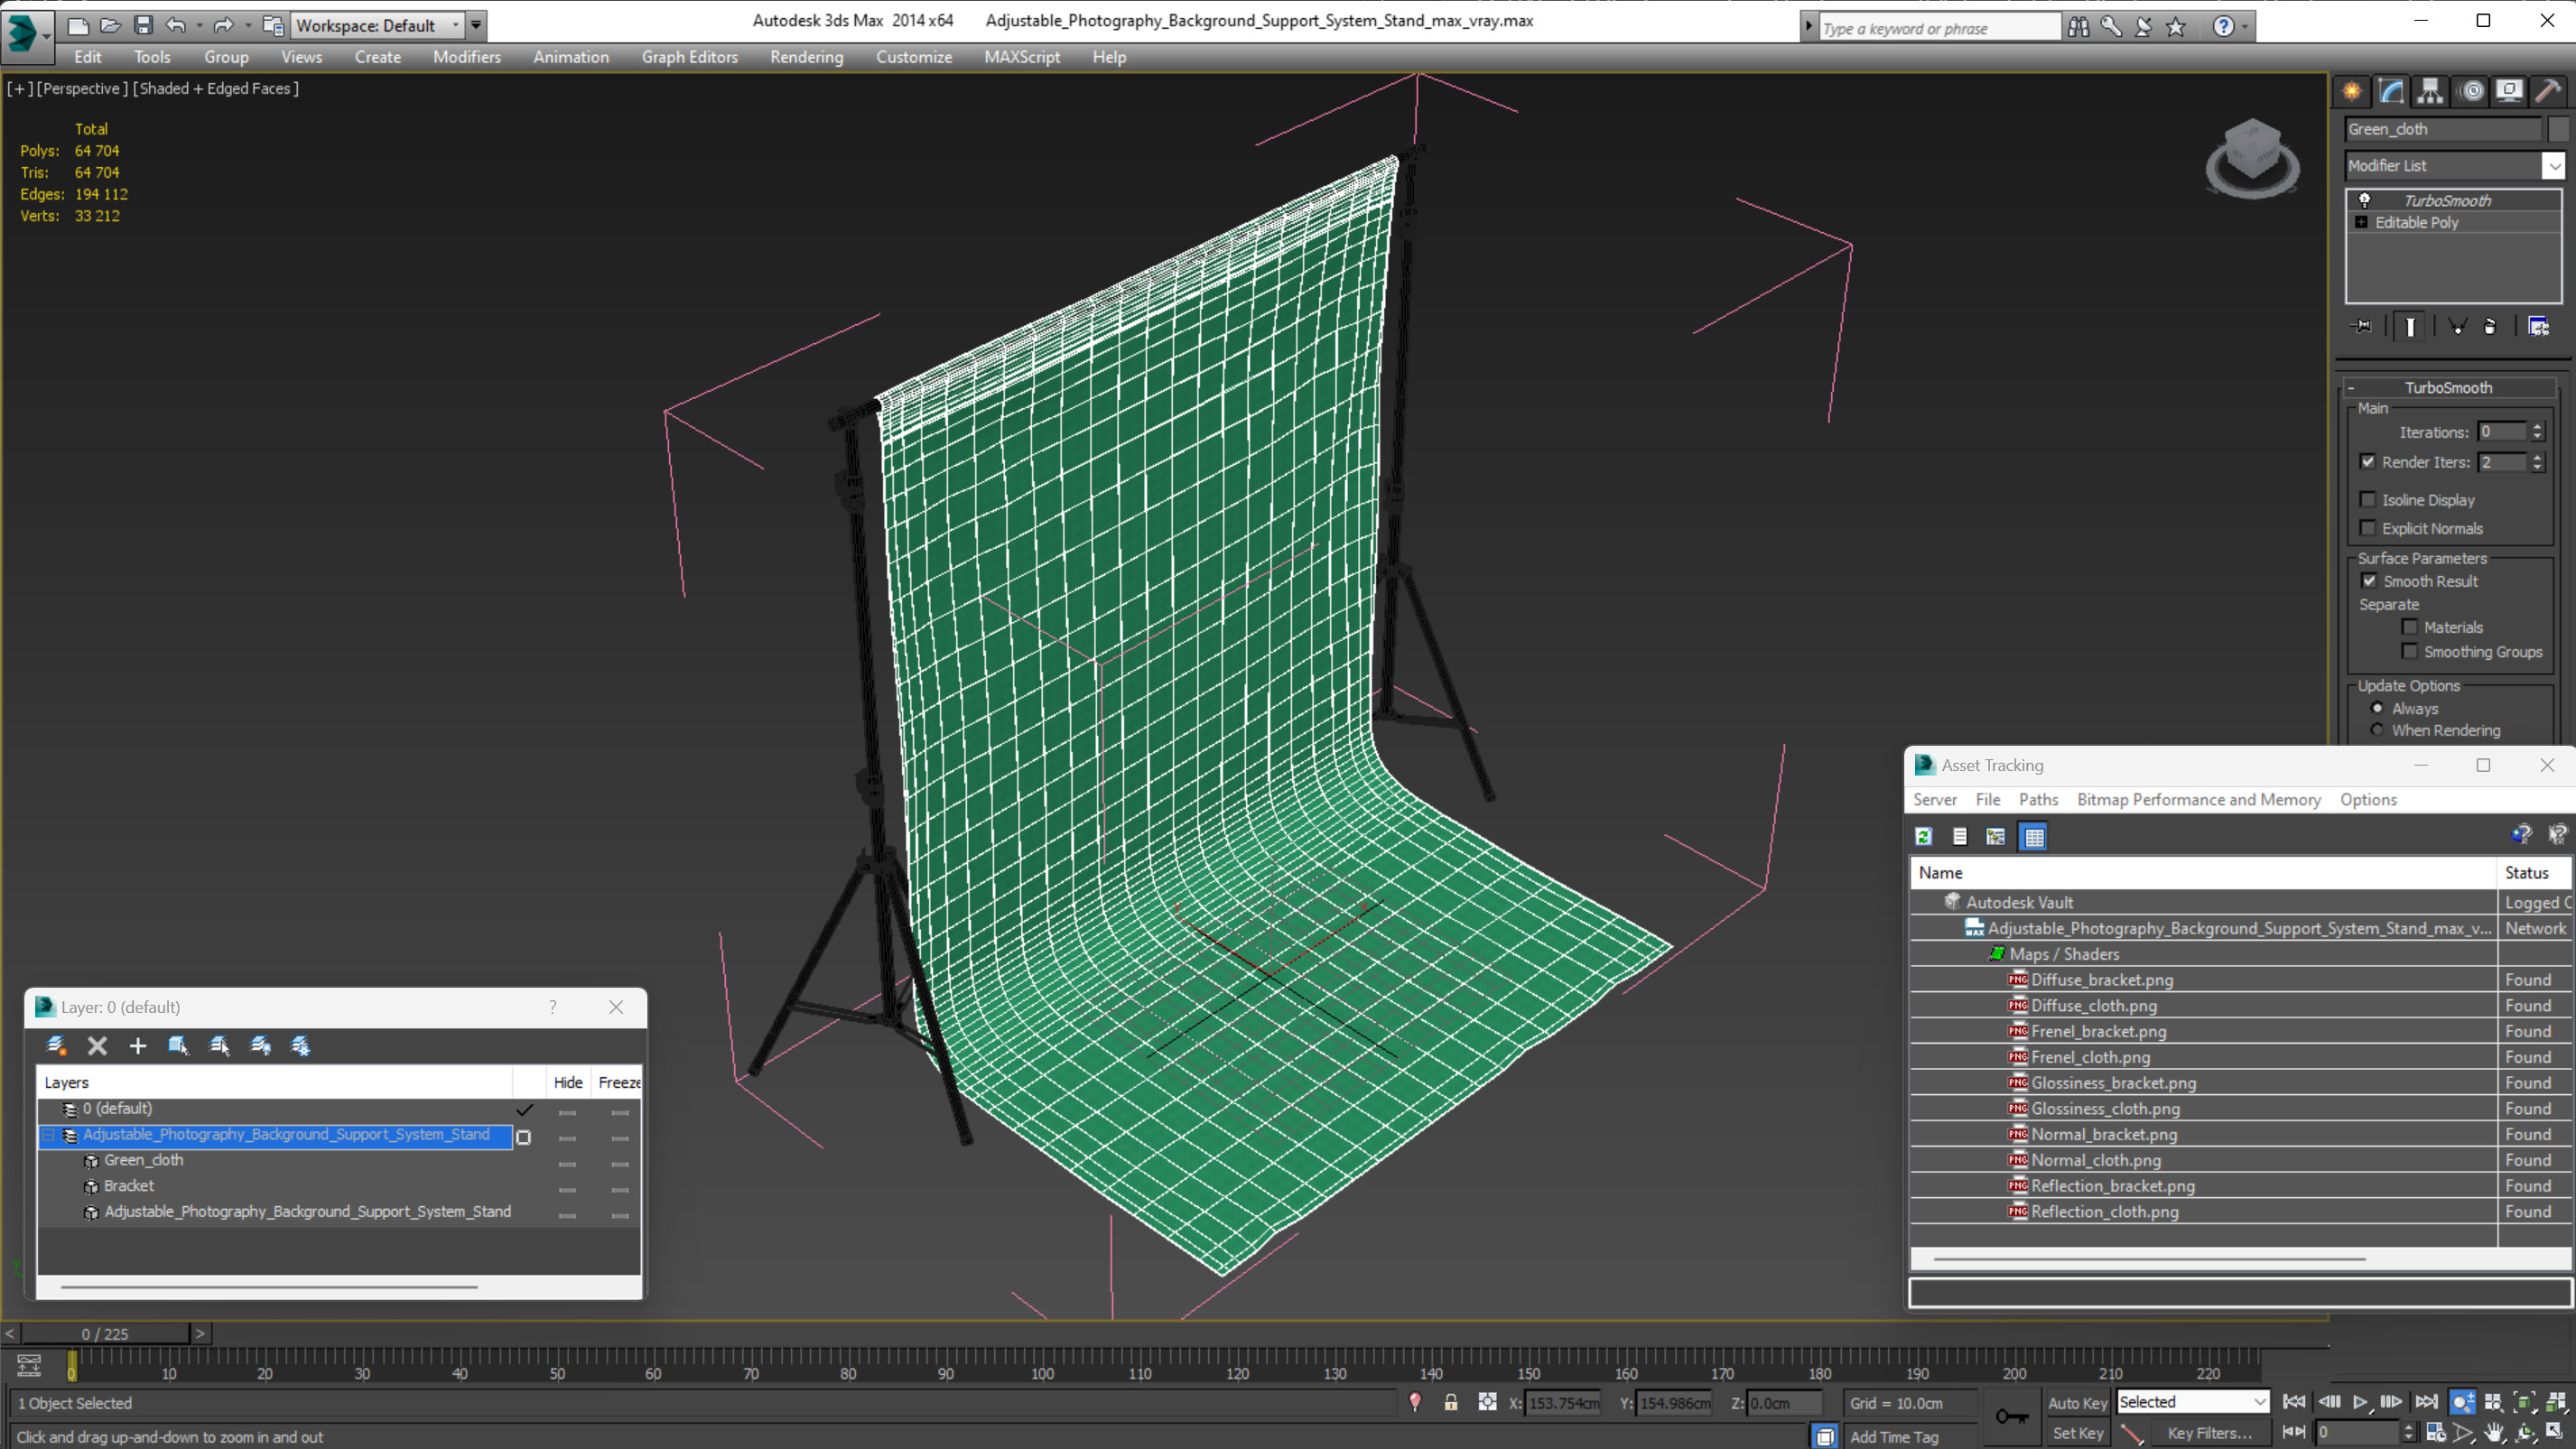Delete layer with the X icon
This screenshot has width=2576, height=1449.
[x=97, y=1046]
